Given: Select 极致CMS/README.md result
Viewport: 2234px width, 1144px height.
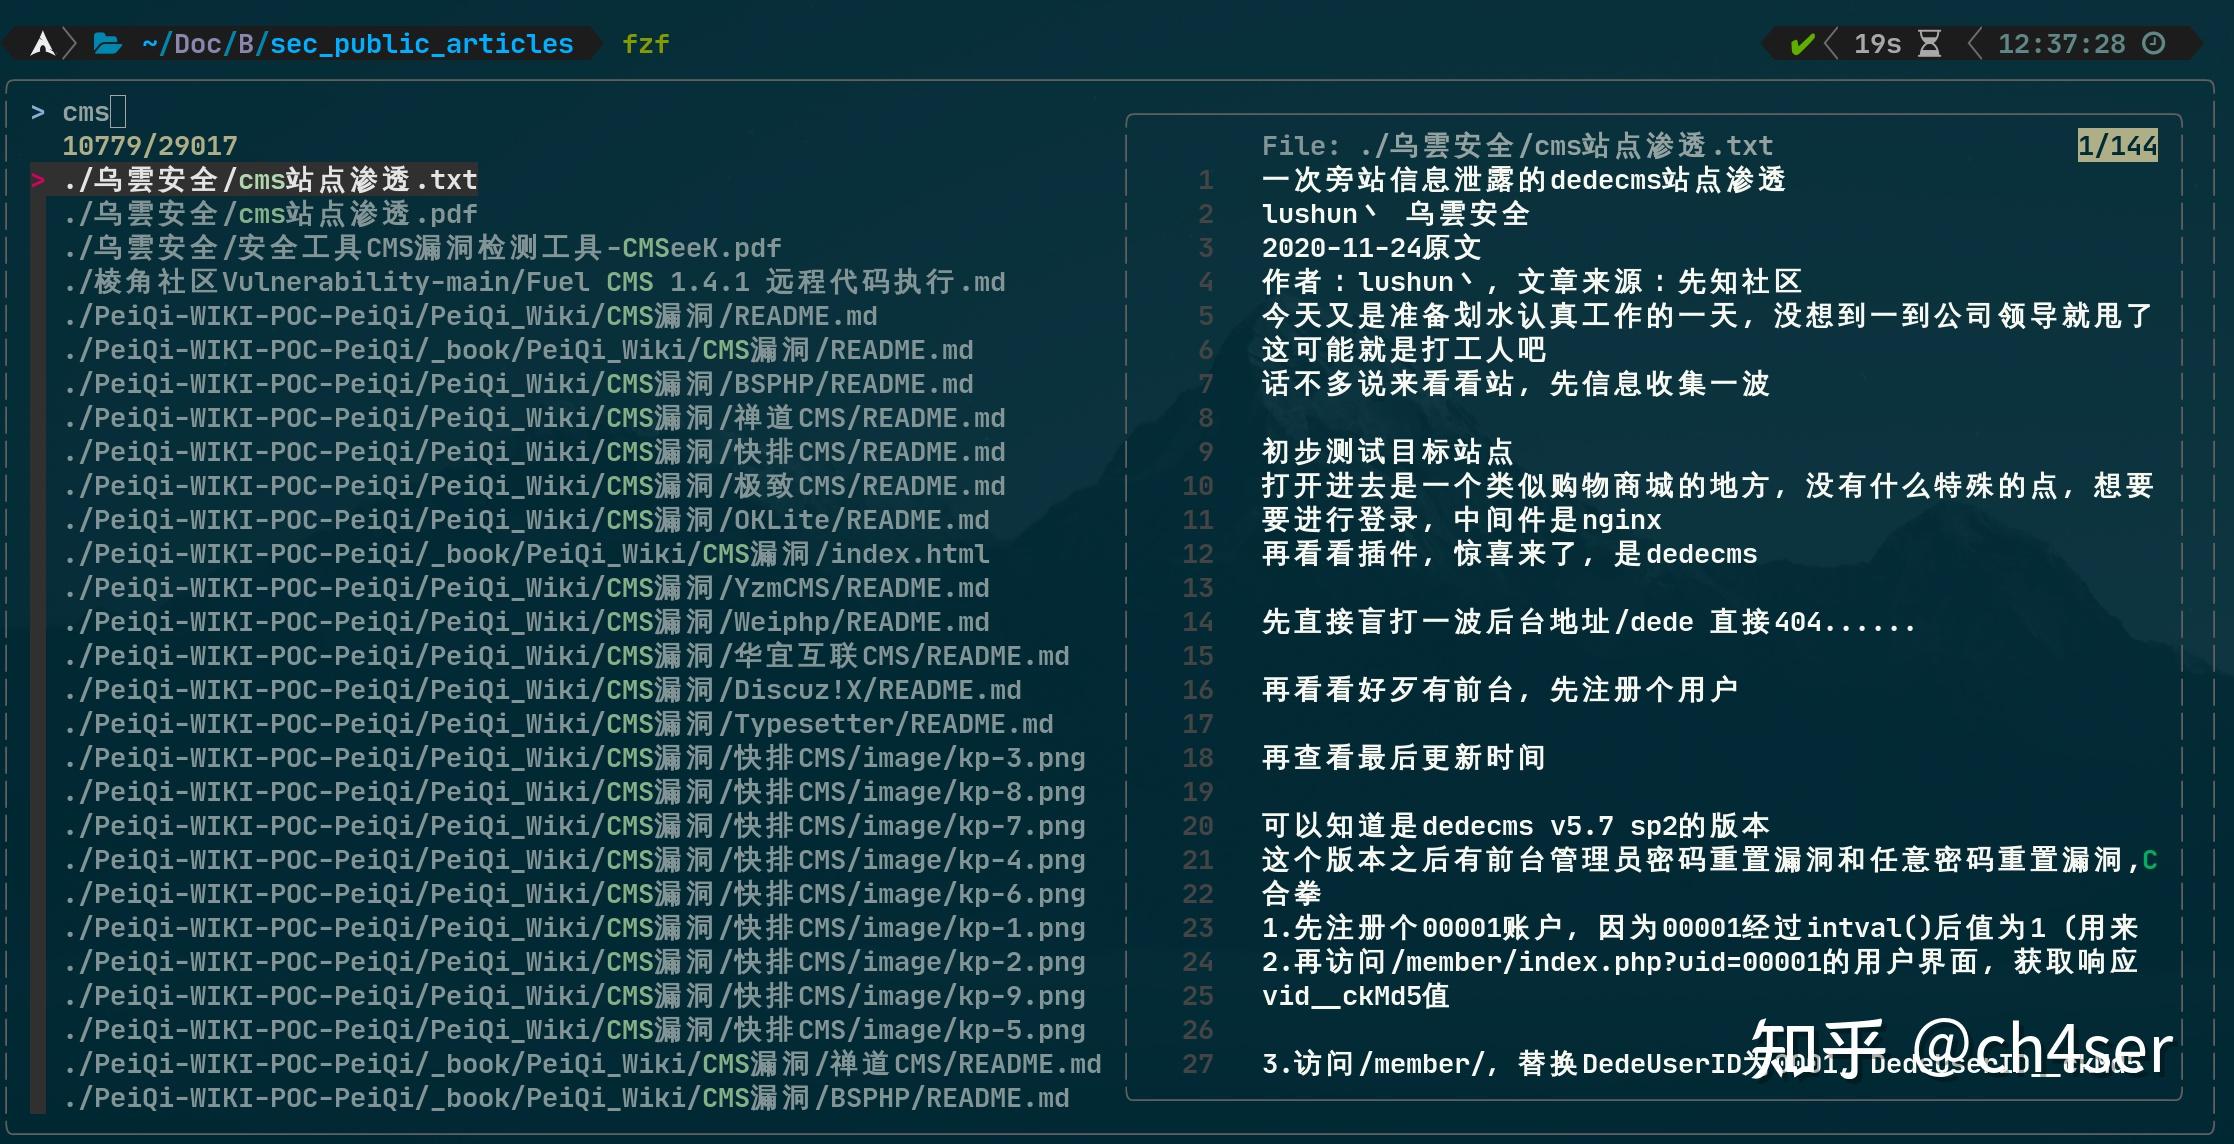Looking at the screenshot, I should [x=534, y=486].
